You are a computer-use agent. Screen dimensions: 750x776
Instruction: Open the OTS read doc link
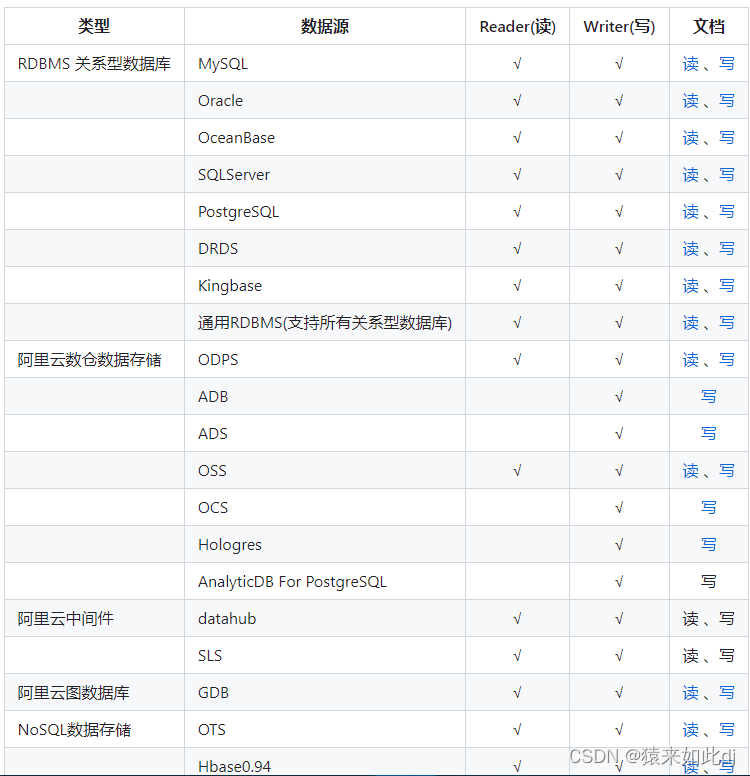coord(691,729)
